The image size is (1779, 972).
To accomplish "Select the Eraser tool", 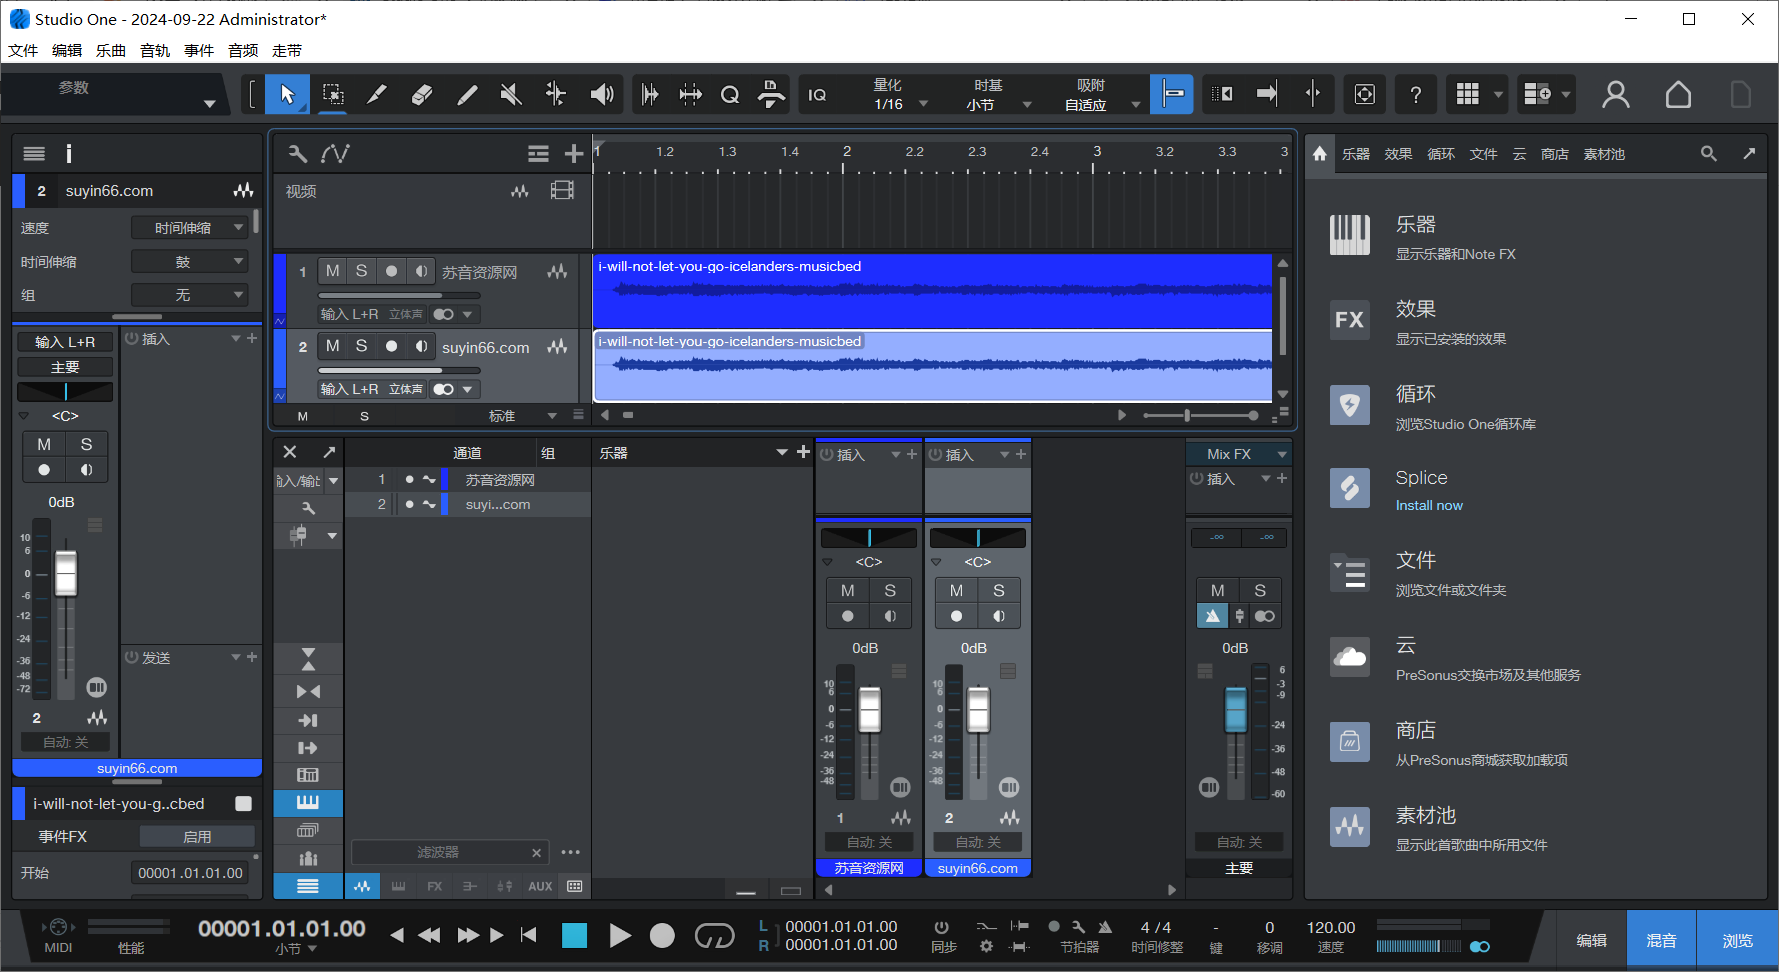I will tap(421, 94).
